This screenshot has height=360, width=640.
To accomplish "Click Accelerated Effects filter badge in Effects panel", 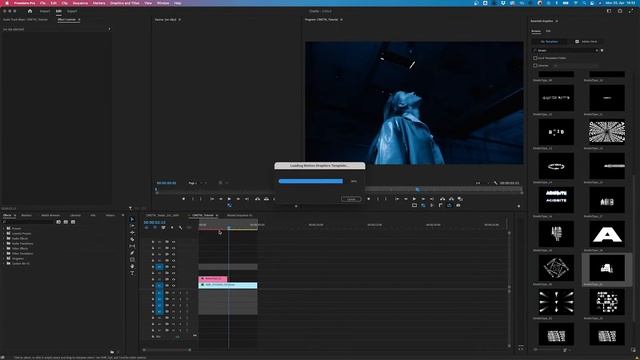I will tap(58, 222).
